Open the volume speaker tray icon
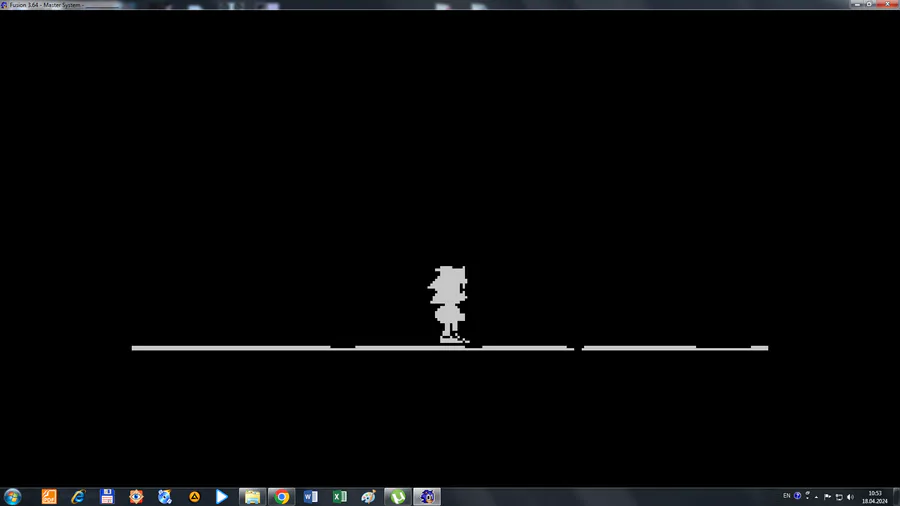Image resolution: width=900 pixels, height=506 pixels. 850,497
